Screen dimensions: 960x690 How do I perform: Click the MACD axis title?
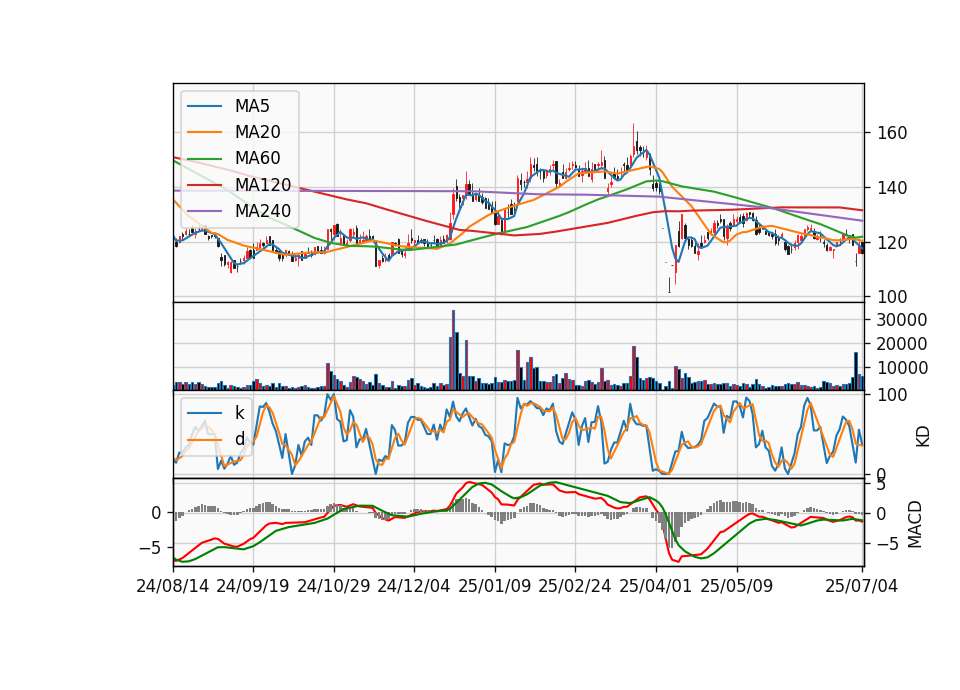pos(914,524)
